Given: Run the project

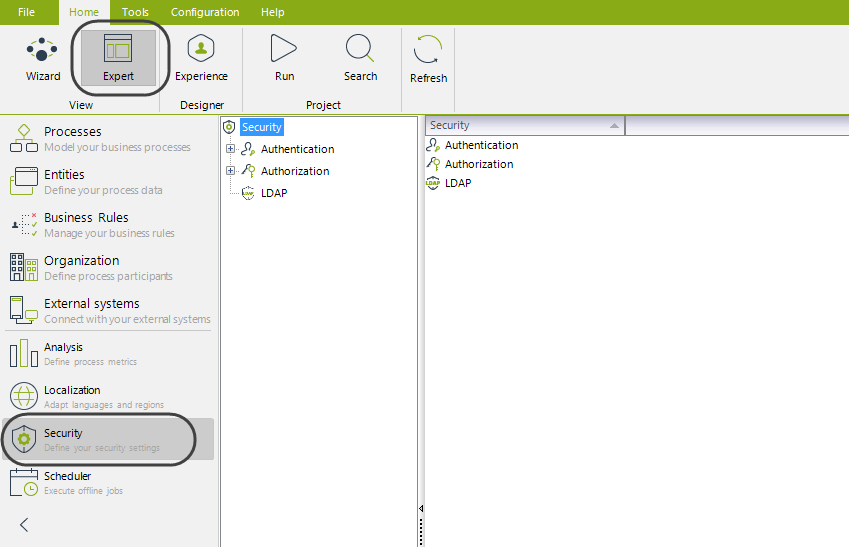Looking at the screenshot, I should 284,59.
